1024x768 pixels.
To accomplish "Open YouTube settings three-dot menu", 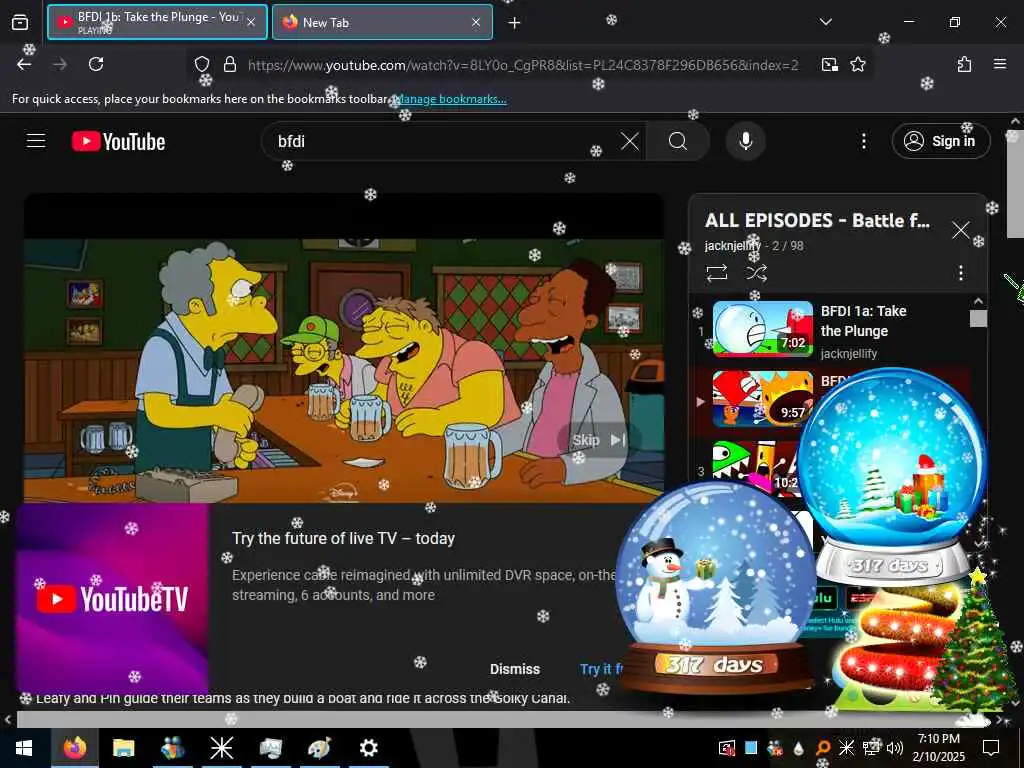I will [864, 141].
